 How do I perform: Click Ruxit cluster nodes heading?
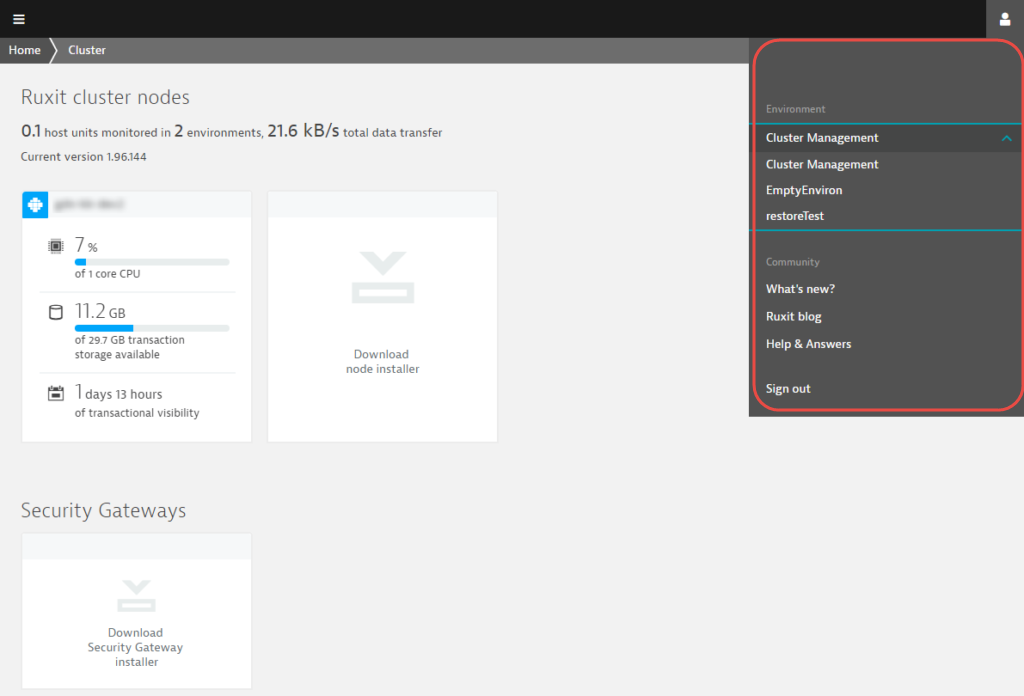[105, 97]
